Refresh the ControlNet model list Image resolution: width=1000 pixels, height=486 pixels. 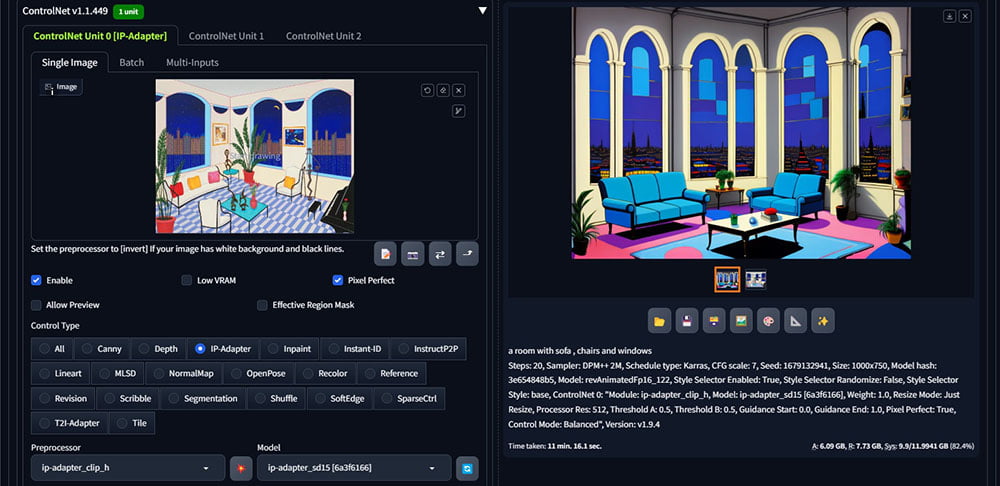pos(467,468)
